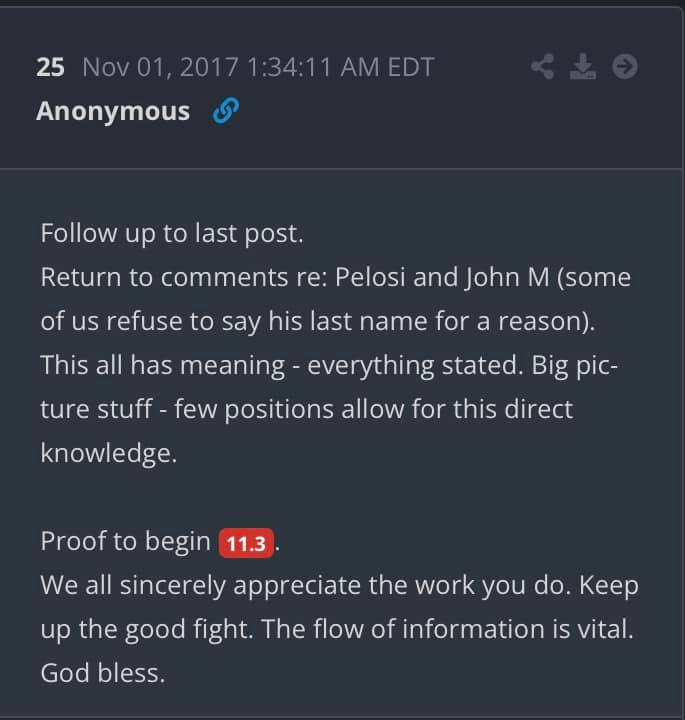
Task: Download this post using the download icon
Action: coord(582,67)
